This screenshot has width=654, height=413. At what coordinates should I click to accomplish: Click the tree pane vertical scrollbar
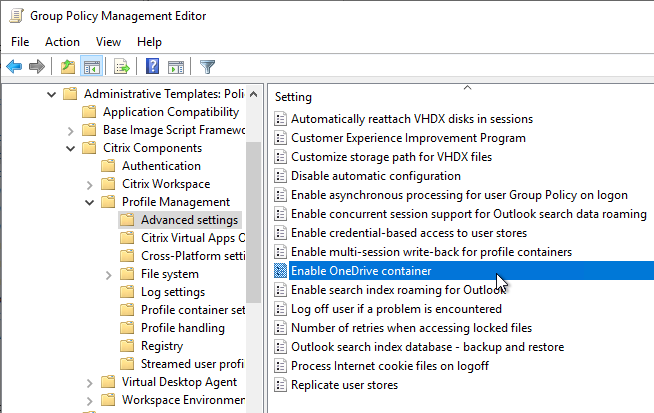pos(253,220)
